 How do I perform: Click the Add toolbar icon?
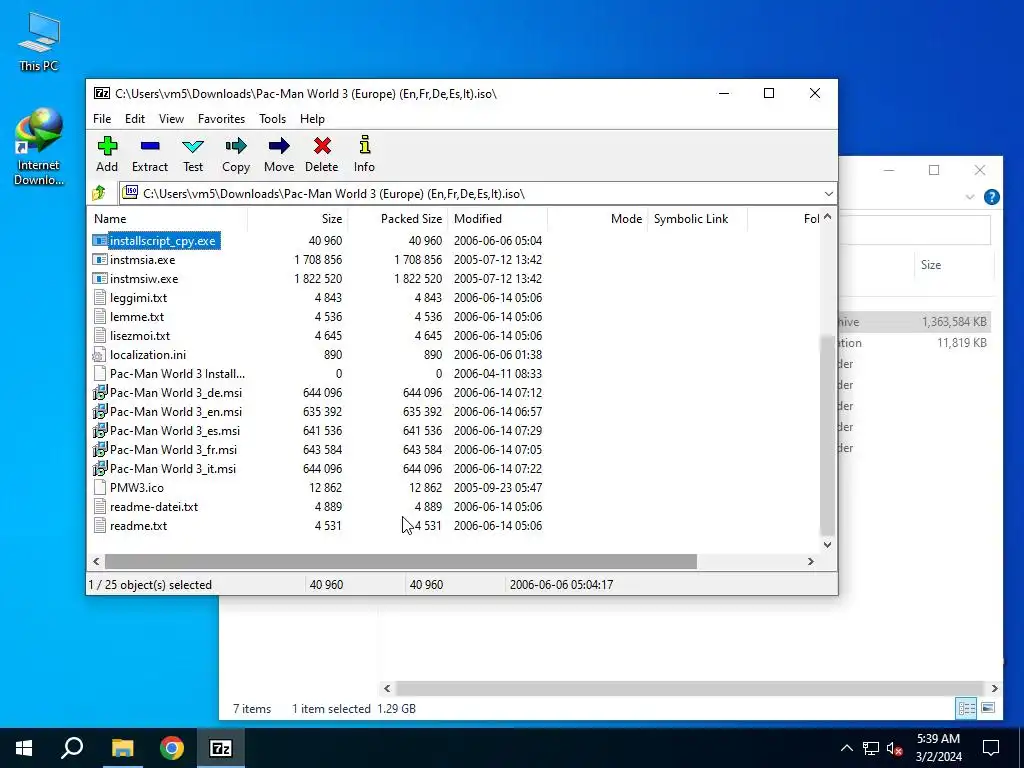point(107,146)
